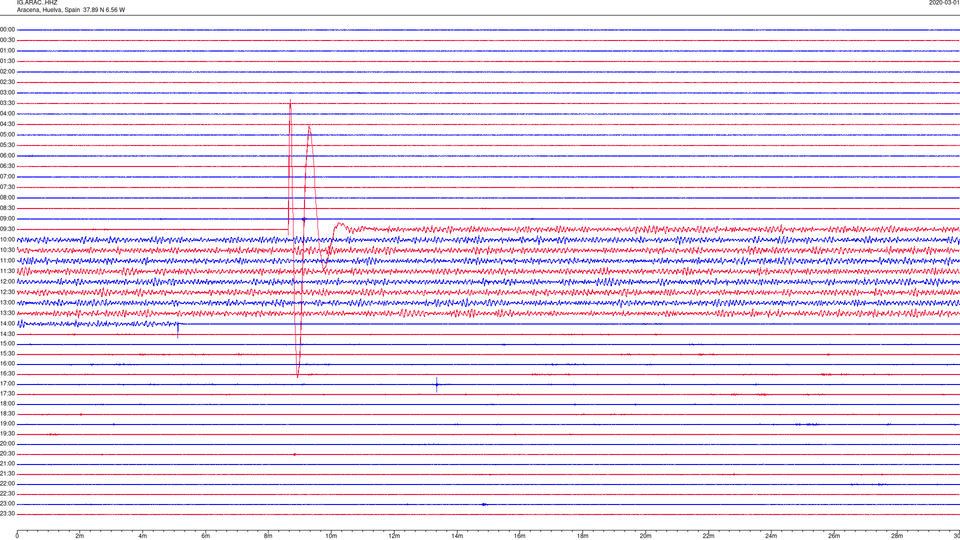This screenshot has width=960, height=540.
Task: Select the 16:00 trace time label
Action: pyautogui.click(x=7, y=364)
